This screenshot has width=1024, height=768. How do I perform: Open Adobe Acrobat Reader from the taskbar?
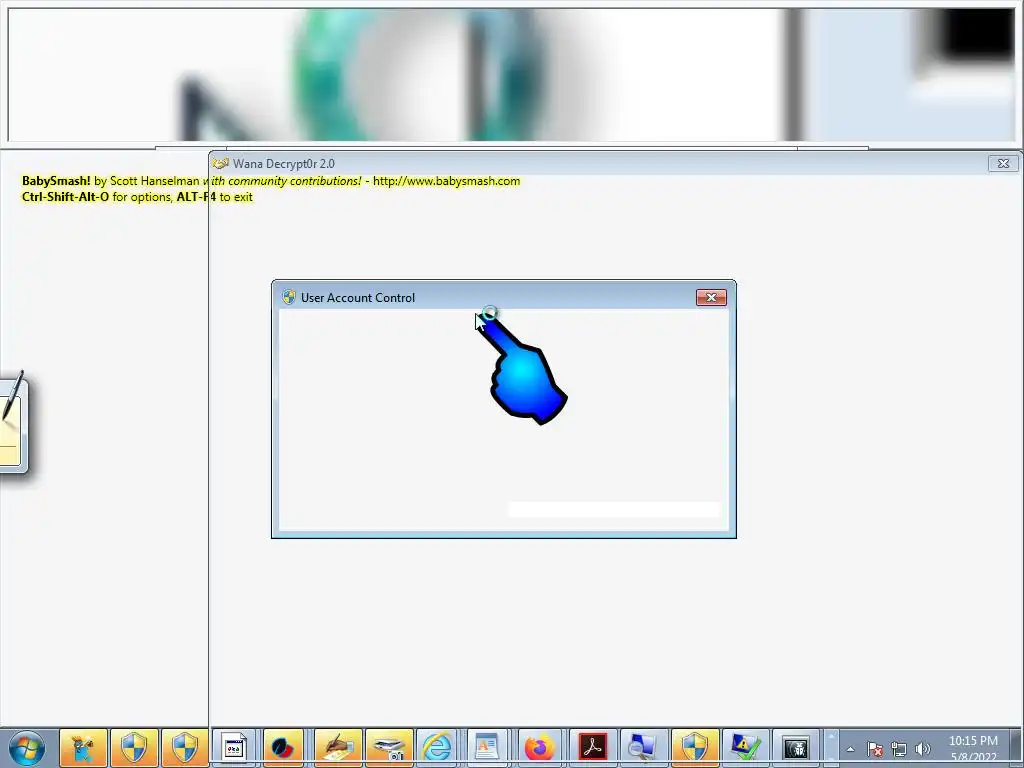[592, 748]
